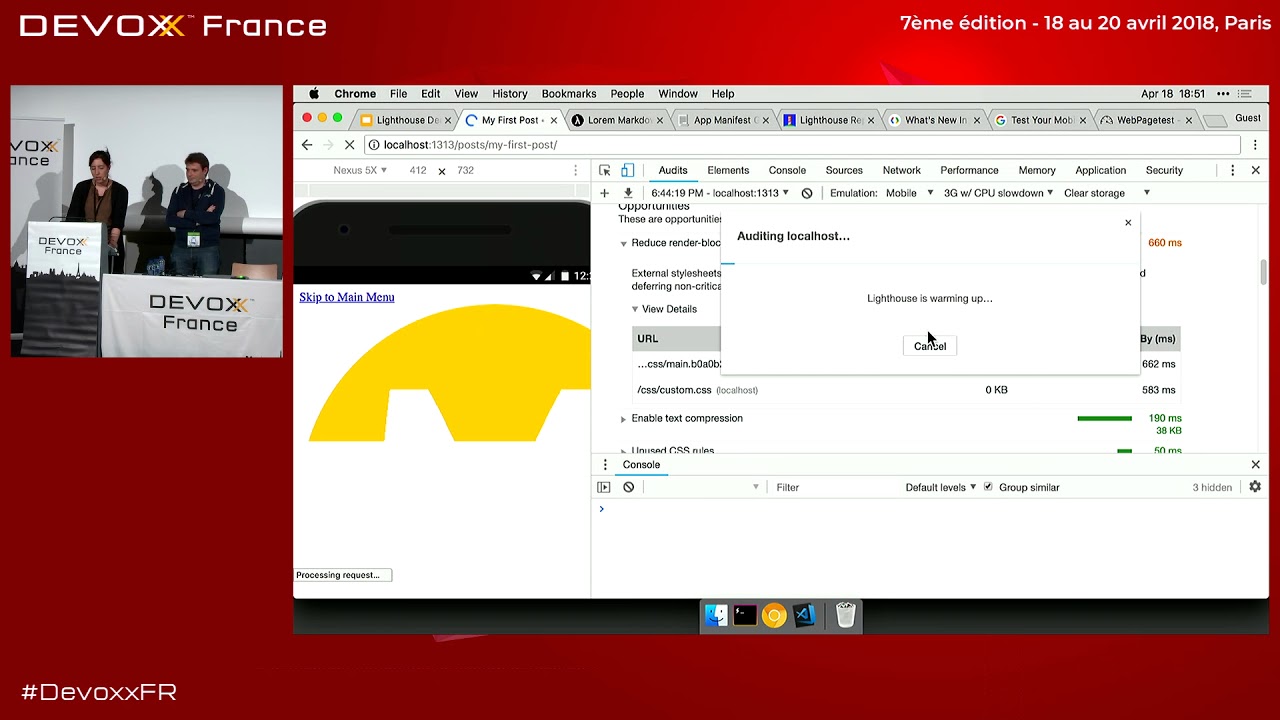The width and height of the screenshot is (1280, 720).
Task: Click the 3 hidden messages label
Action: [x=1212, y=488]
